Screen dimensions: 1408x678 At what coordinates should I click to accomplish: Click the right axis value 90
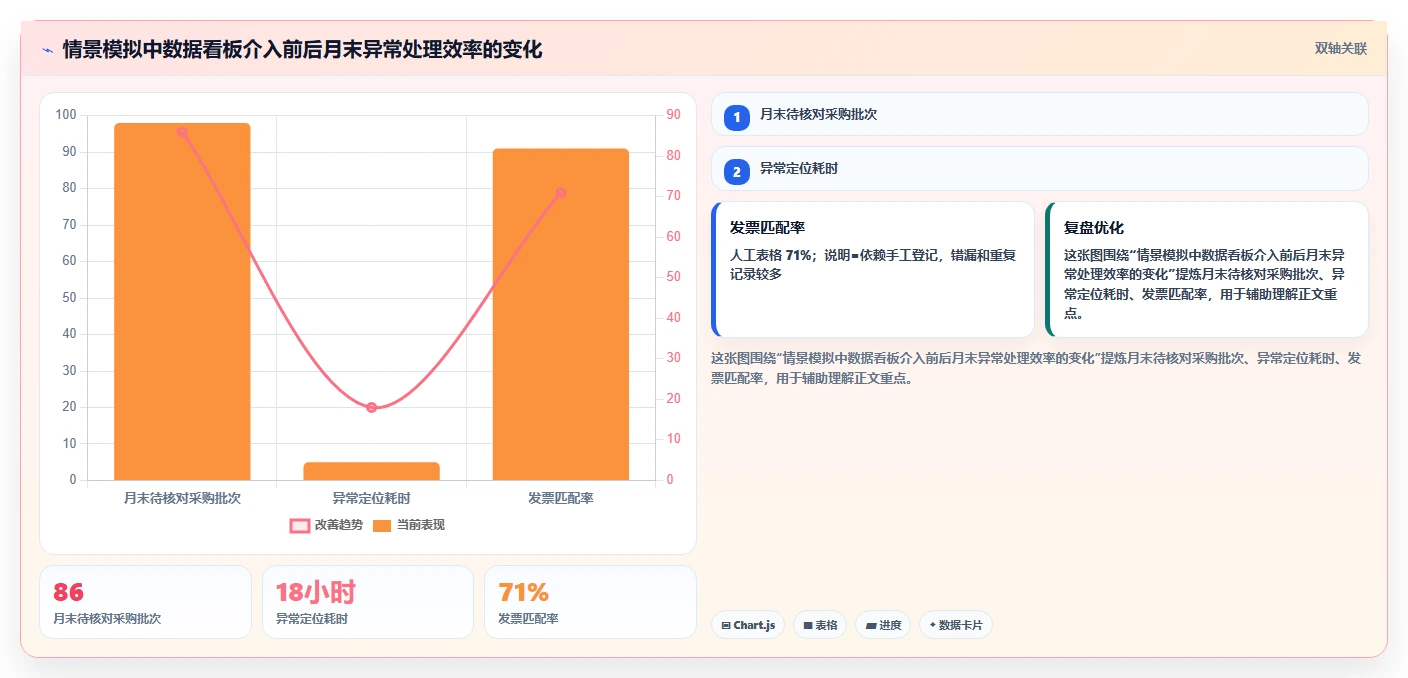pyautogui.click(x=673, y=115)
